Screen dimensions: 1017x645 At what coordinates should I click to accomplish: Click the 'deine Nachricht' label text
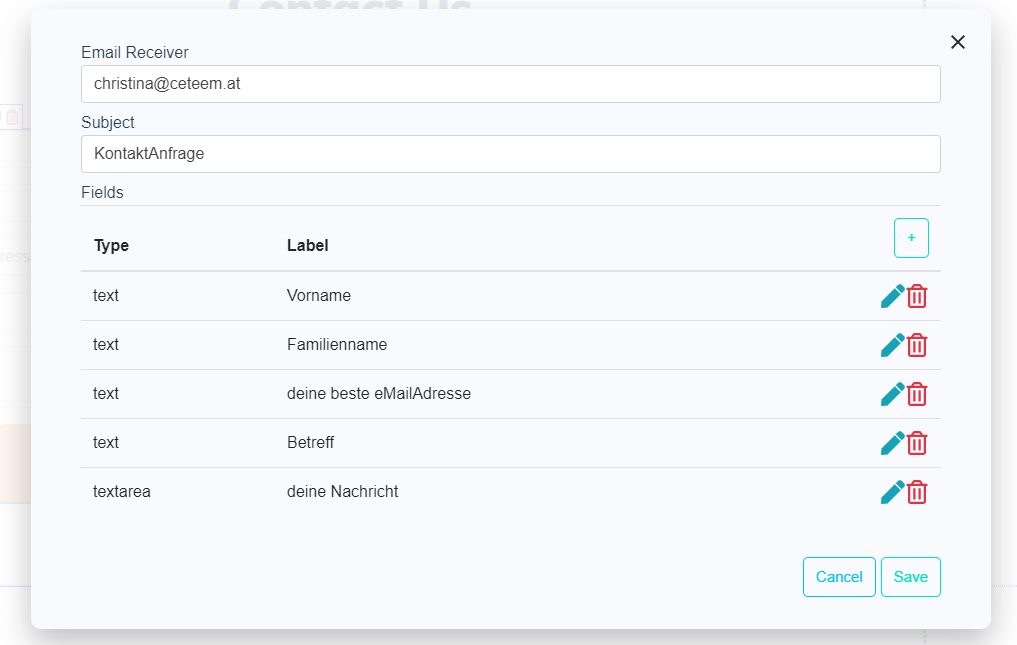(342, 492)
